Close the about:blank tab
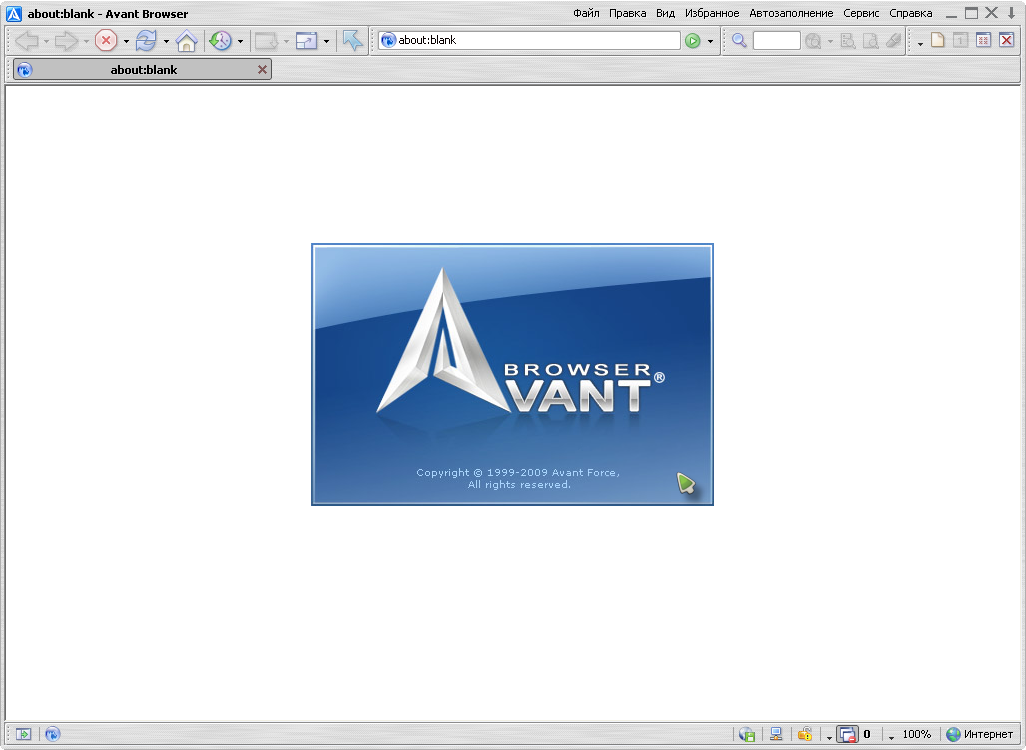This screenshot has height=750, width=1026. click(262, 69)
